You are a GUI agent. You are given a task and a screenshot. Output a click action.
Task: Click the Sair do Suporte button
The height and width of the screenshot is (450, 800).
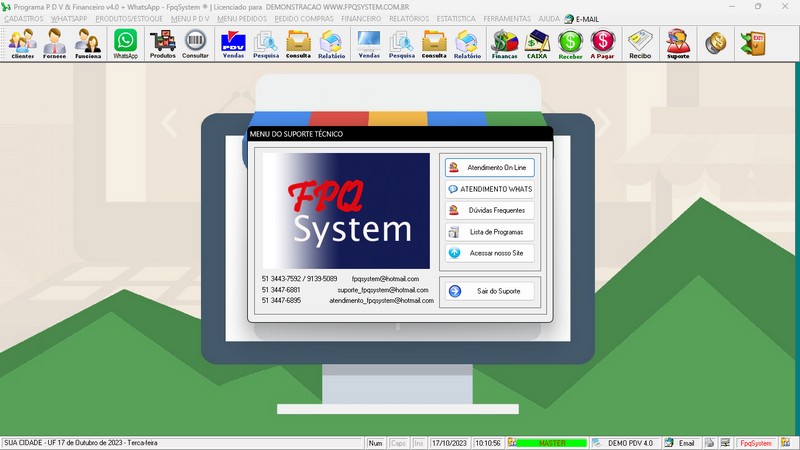coord(490,291)
